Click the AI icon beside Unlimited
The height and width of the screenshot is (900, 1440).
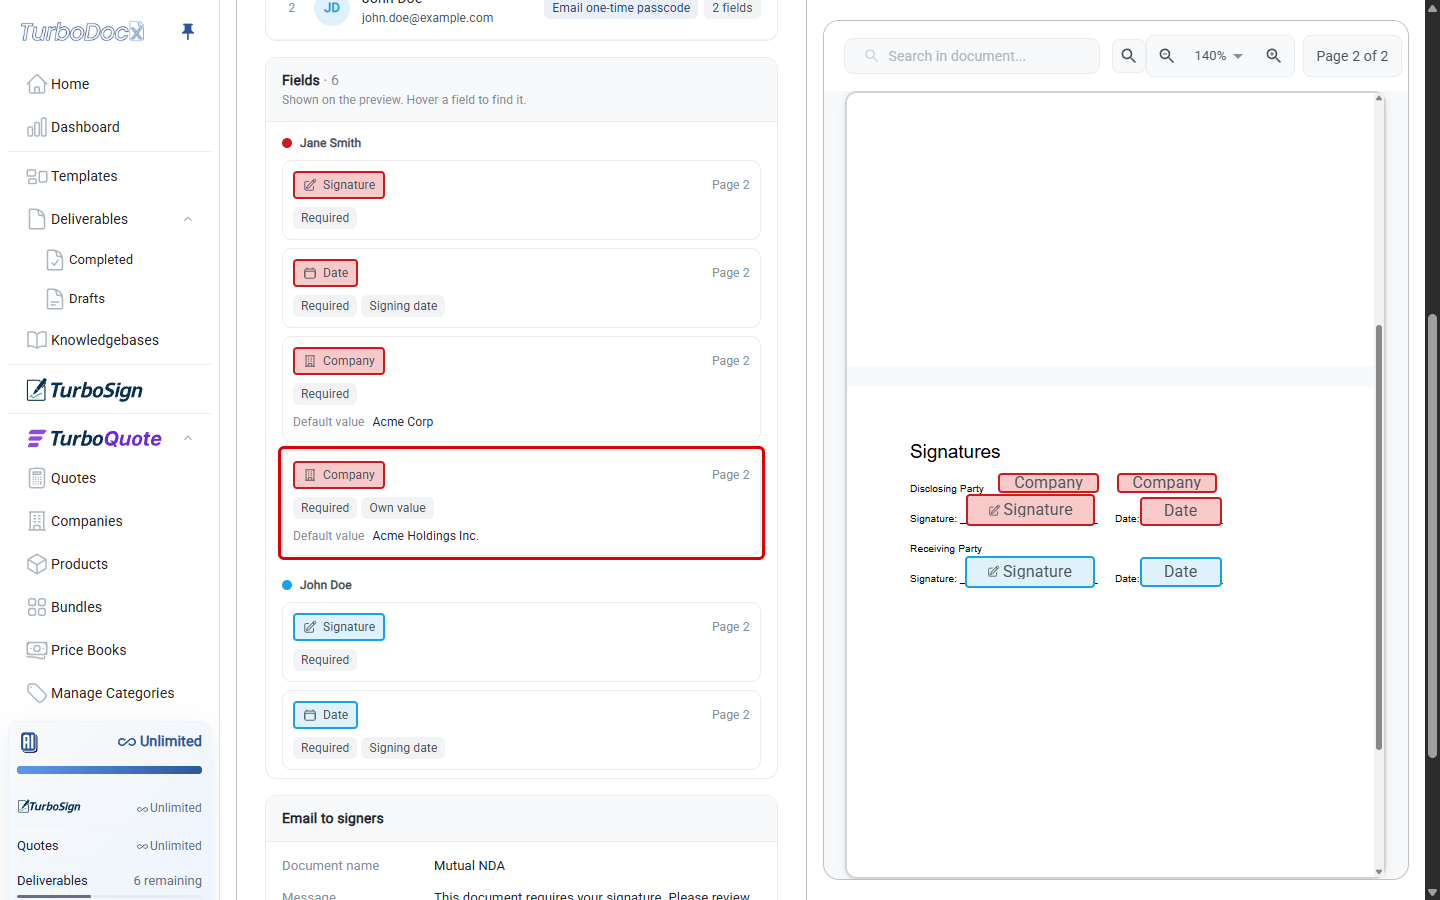click(29, 742)
